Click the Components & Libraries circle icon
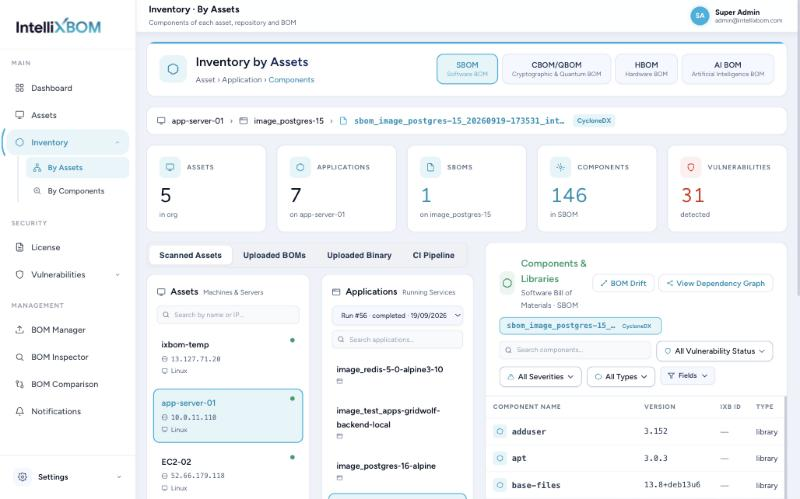This screenshot has width=800, height=499. pyautogui.click(x=507, y=283)
